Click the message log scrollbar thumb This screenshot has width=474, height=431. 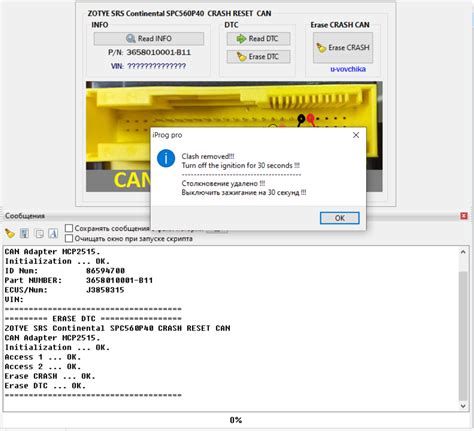(463, 335)
